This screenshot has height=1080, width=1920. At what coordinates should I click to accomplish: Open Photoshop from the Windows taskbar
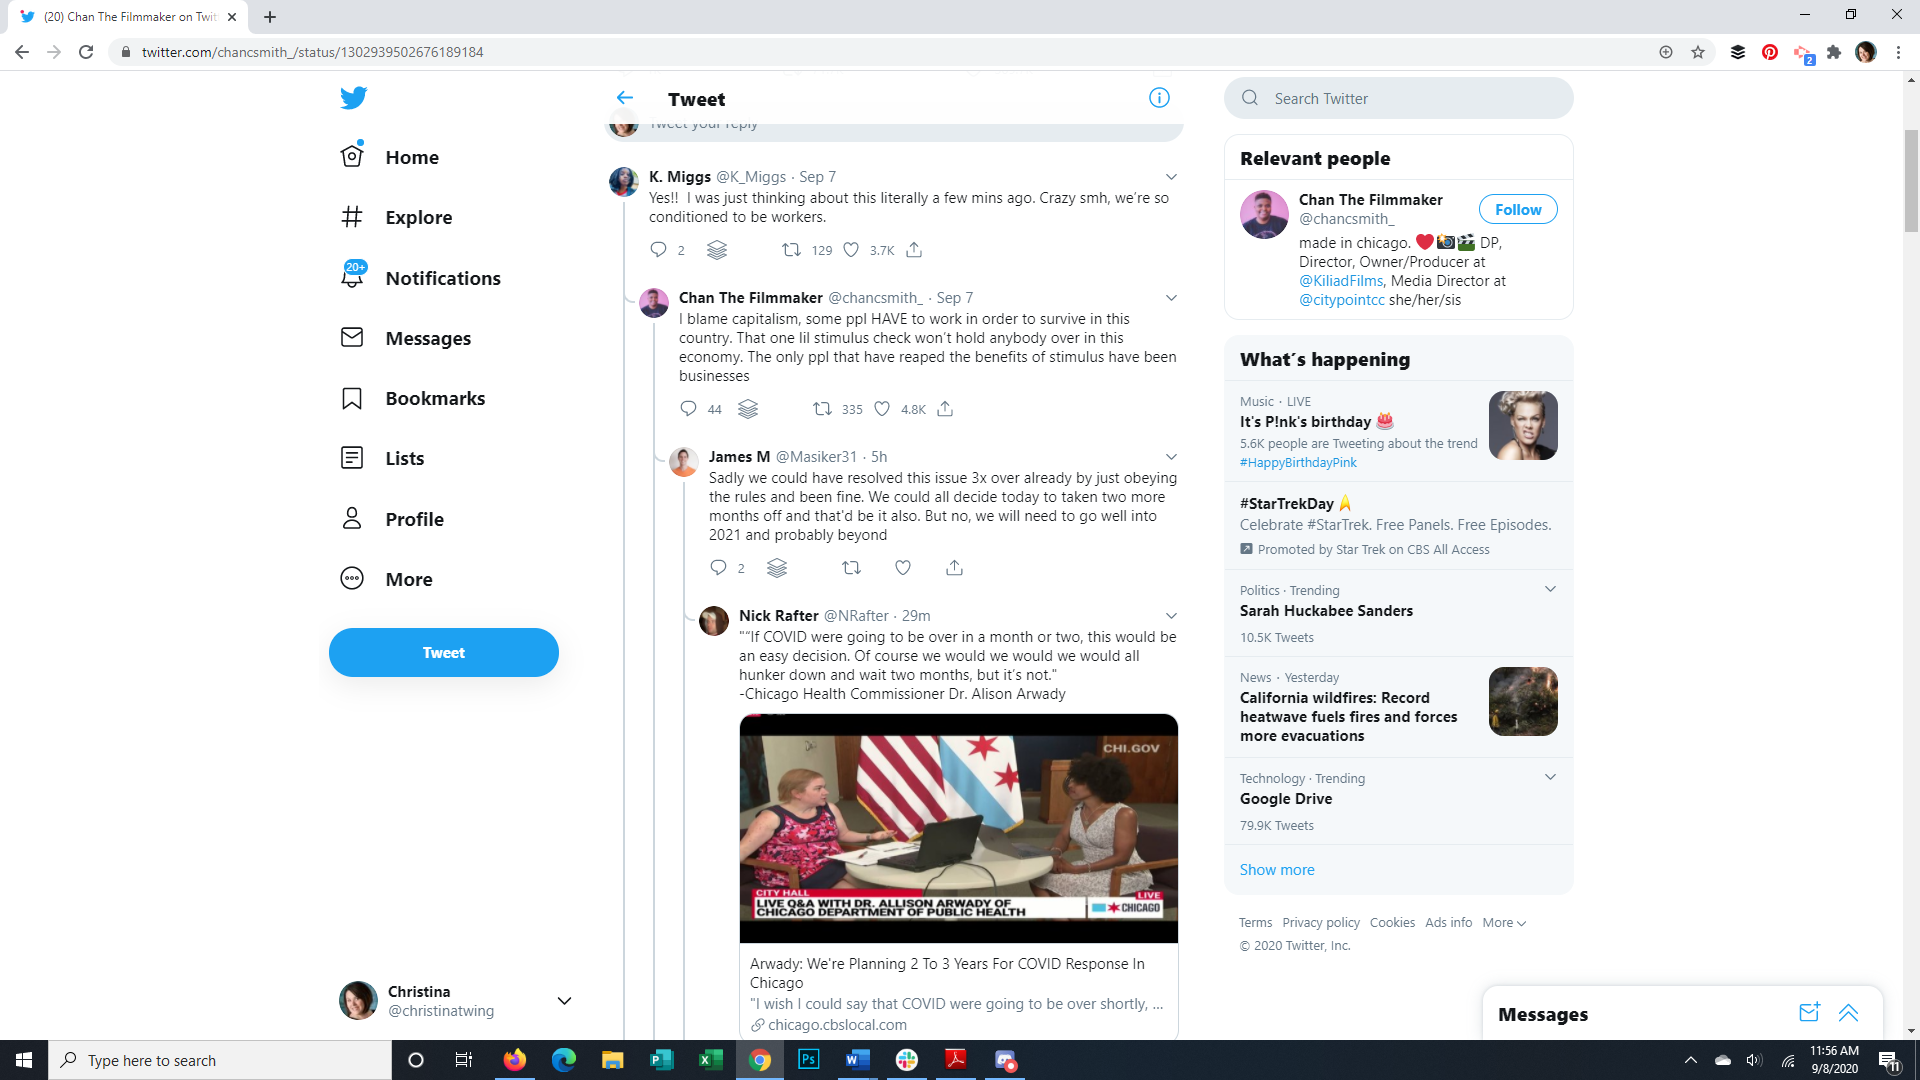808,1060
